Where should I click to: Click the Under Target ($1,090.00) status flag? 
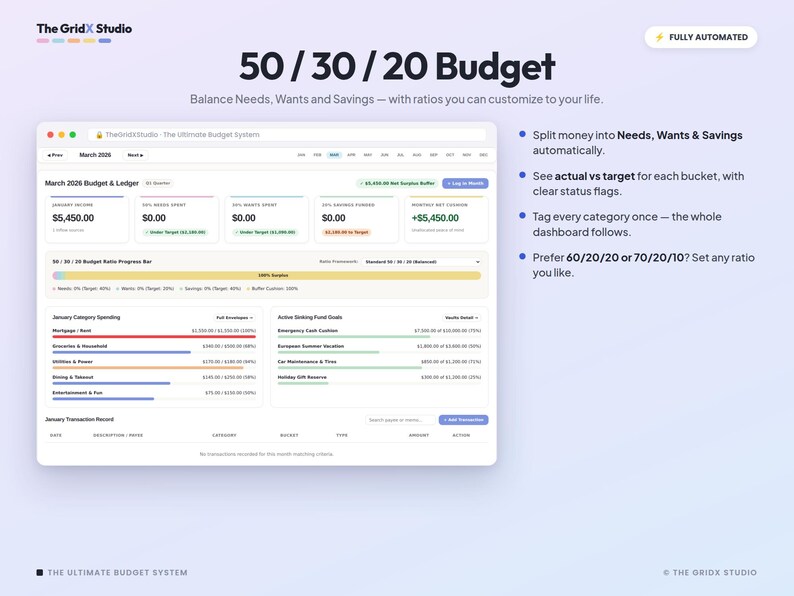pyautogui.click(x=265, y=232)
